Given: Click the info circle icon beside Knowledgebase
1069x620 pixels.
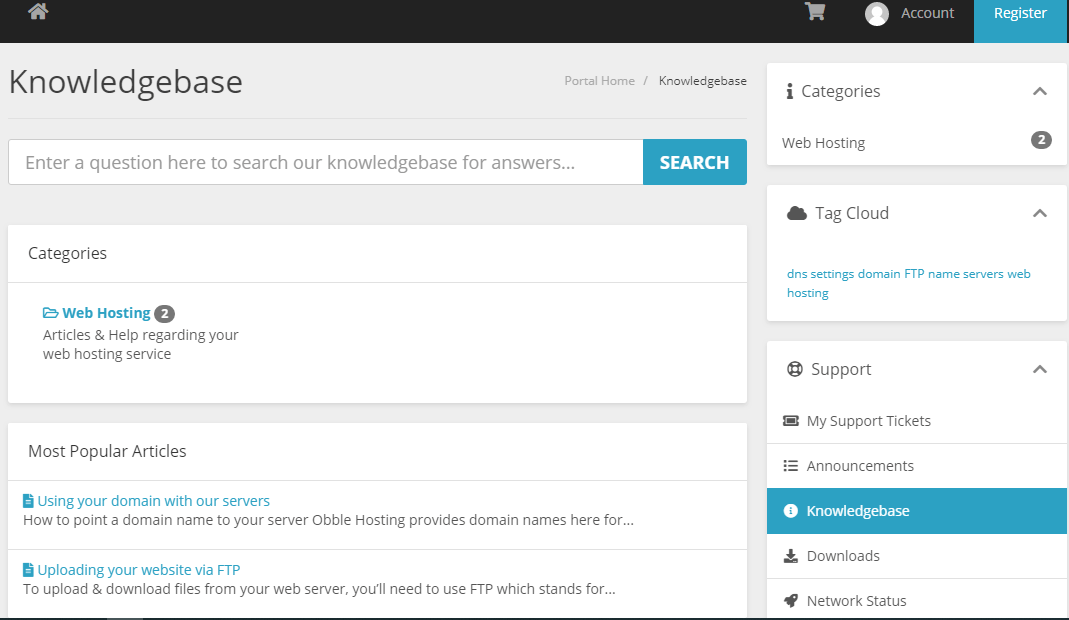Looking at the screenshot, I should click(791, 511).
